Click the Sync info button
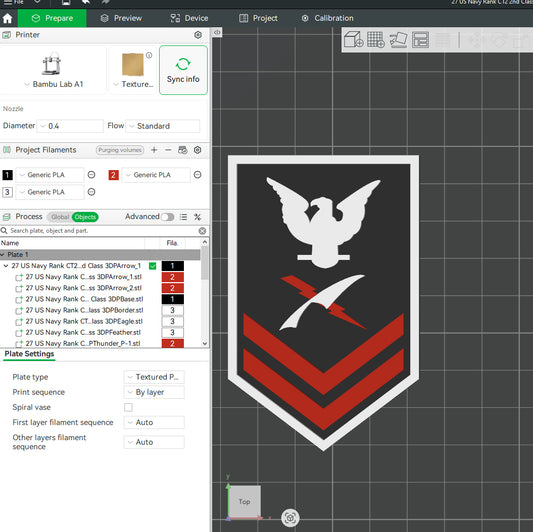 [x=183, y=70]
